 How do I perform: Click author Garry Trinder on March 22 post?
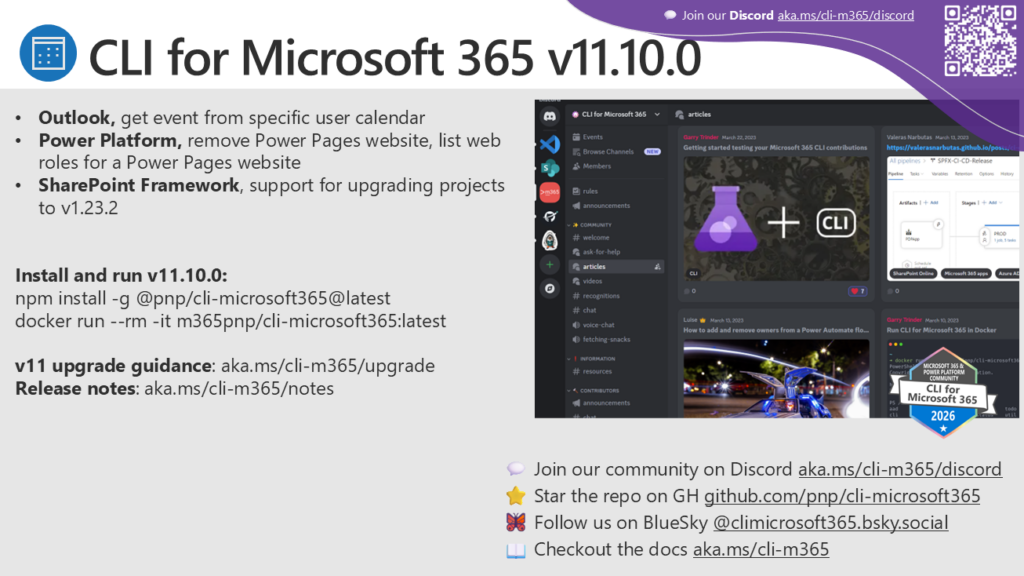click(701, 137)
